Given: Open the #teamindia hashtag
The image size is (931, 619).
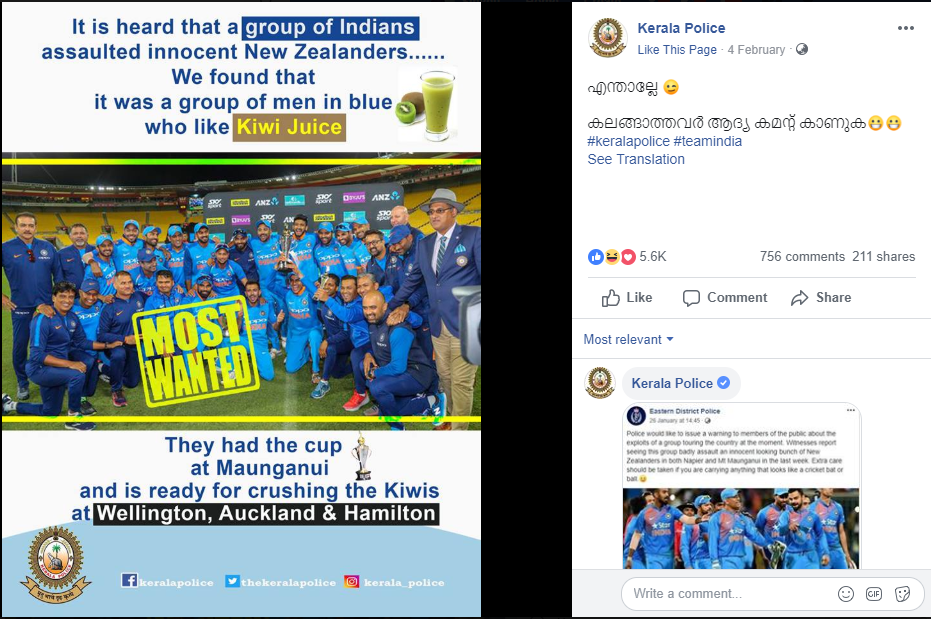Looking at the screenshot, I should pyautogui.click(x=708, y=141).
